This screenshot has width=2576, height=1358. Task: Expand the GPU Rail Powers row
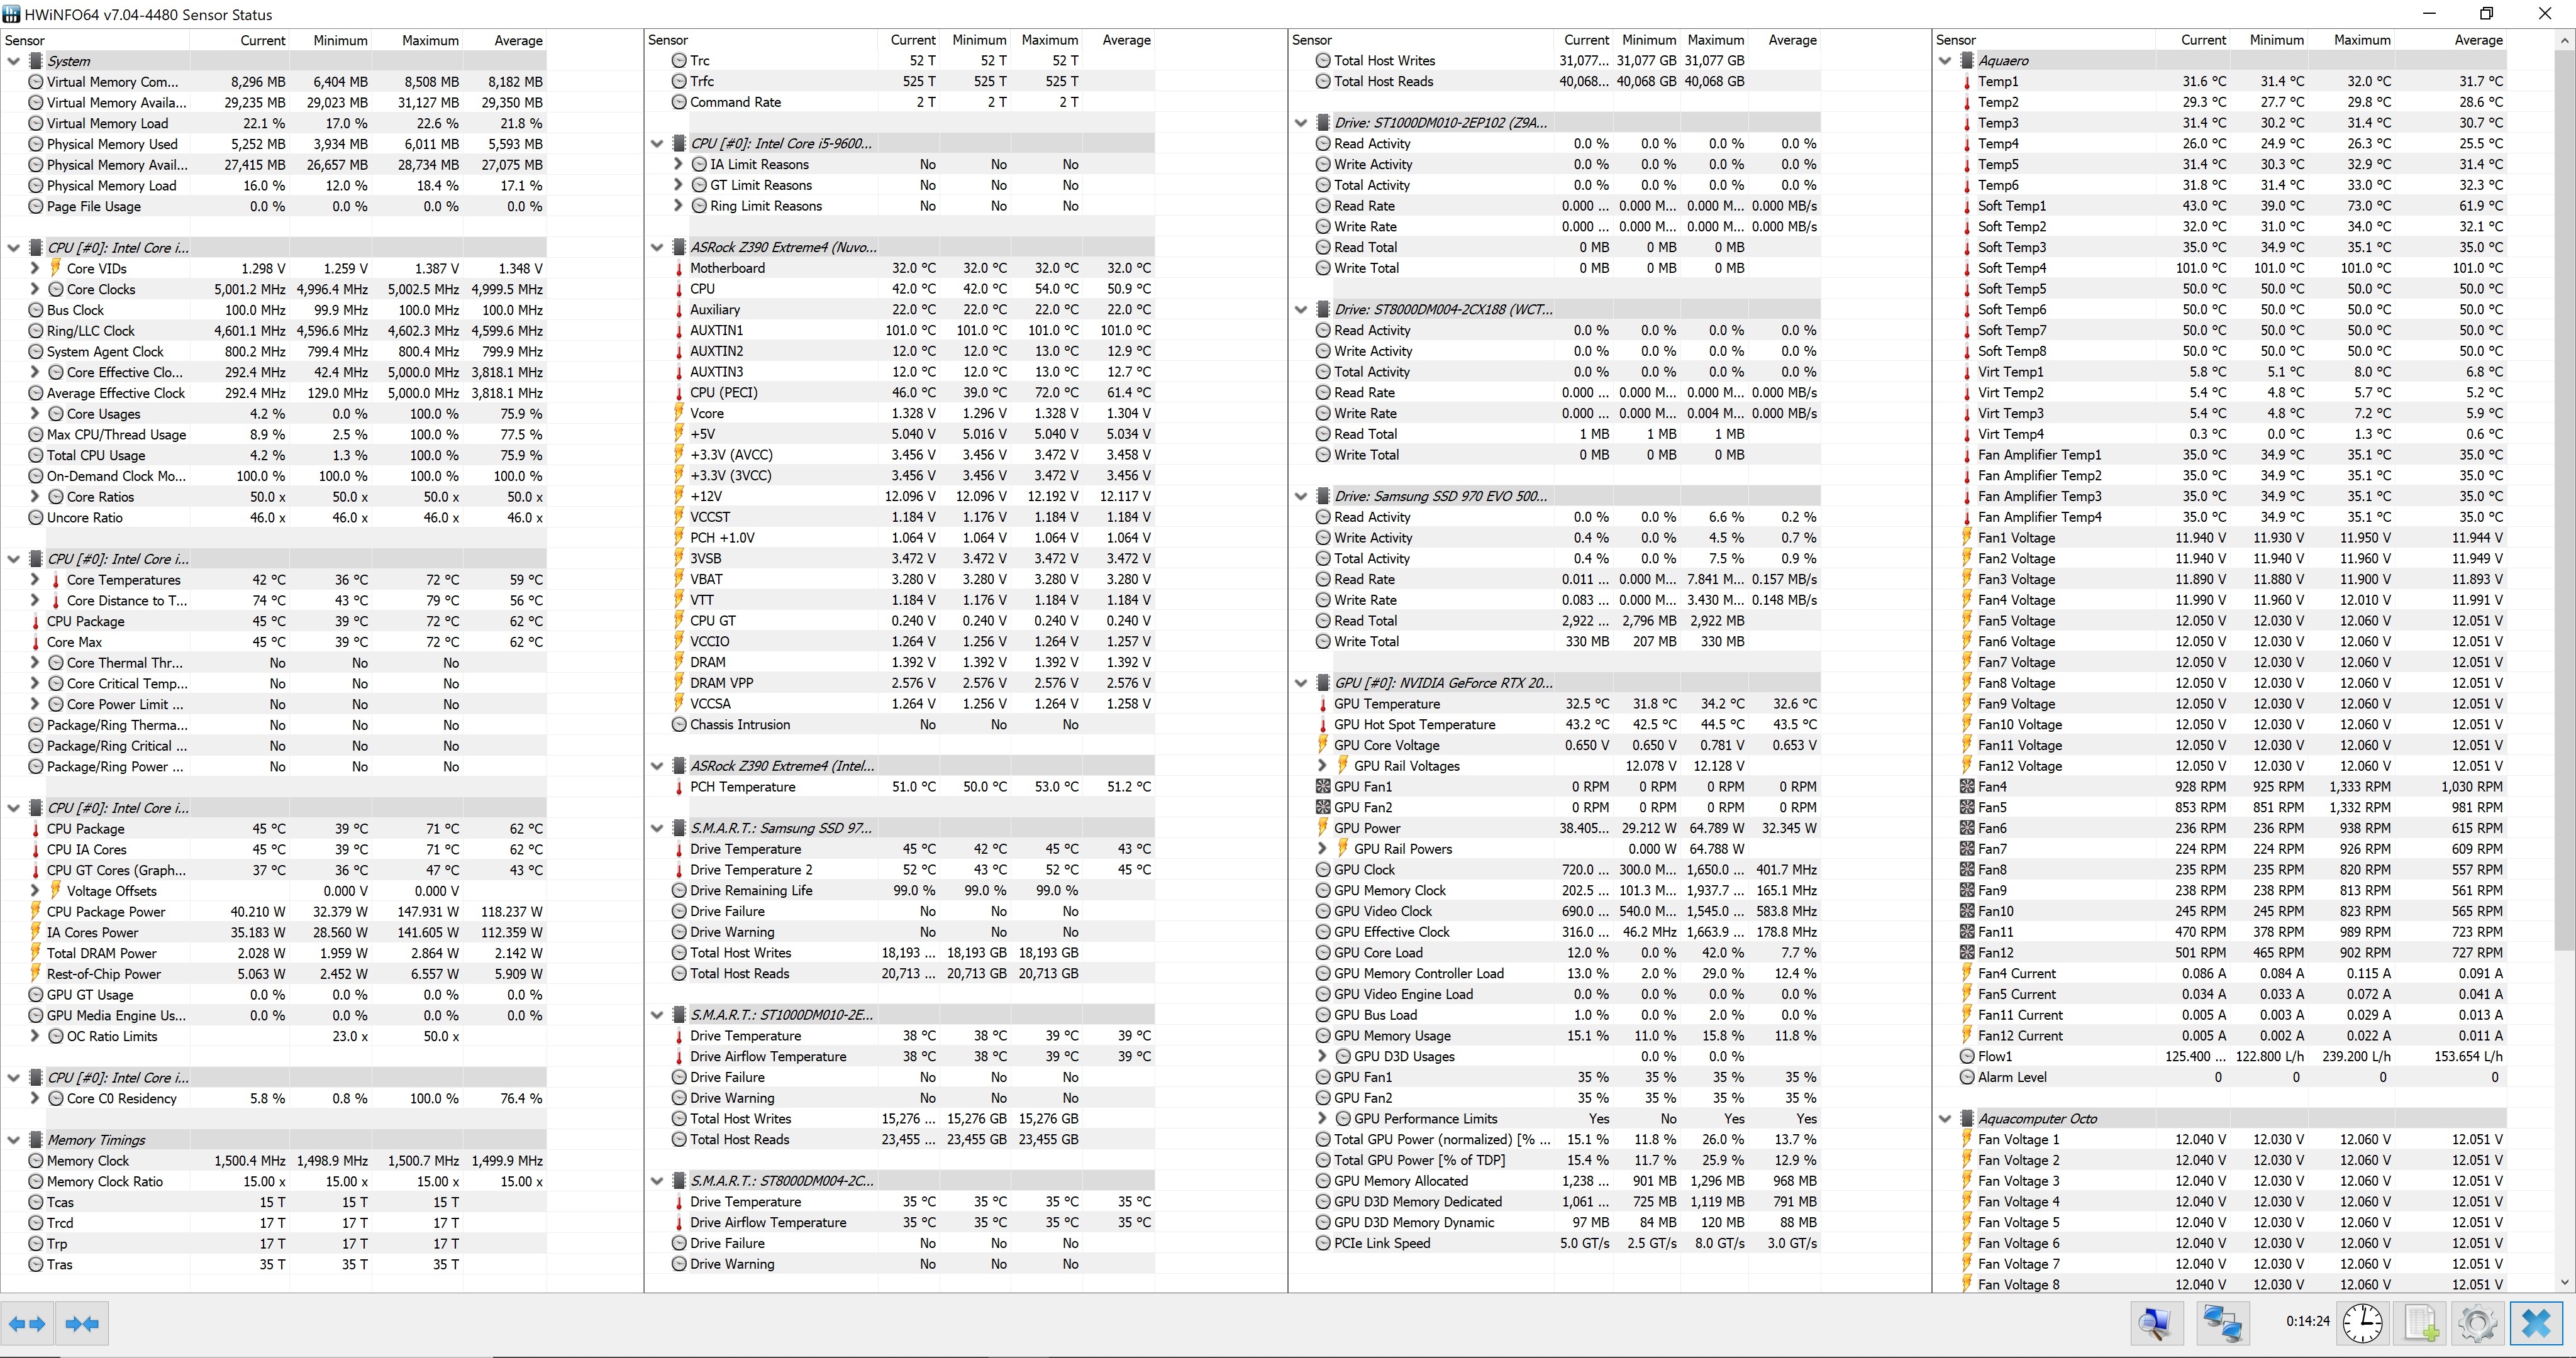[x=1322, y=849]
